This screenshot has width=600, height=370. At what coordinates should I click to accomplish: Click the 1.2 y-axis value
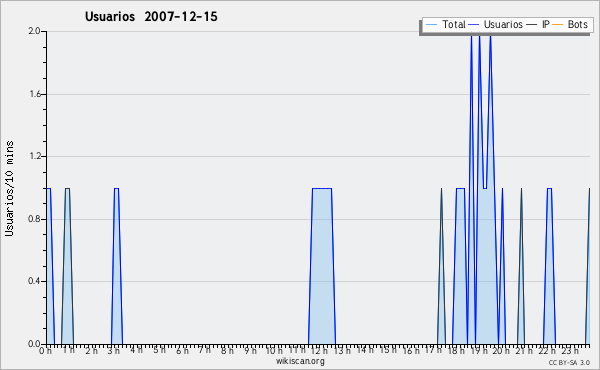click(x=35, y=156)
